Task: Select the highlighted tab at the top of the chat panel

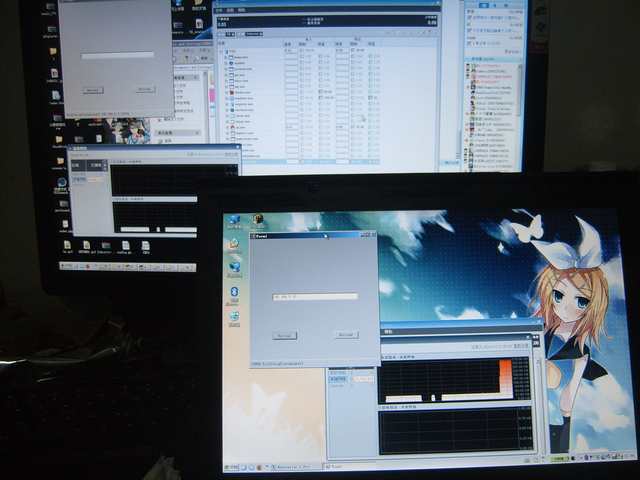Action: [484, 5]
